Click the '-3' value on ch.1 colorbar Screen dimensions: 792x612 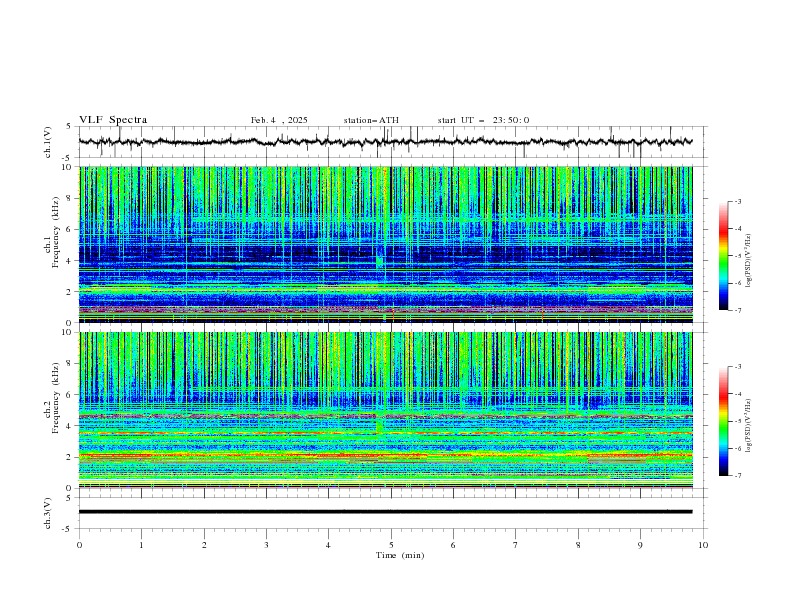[x=737, y=201]
